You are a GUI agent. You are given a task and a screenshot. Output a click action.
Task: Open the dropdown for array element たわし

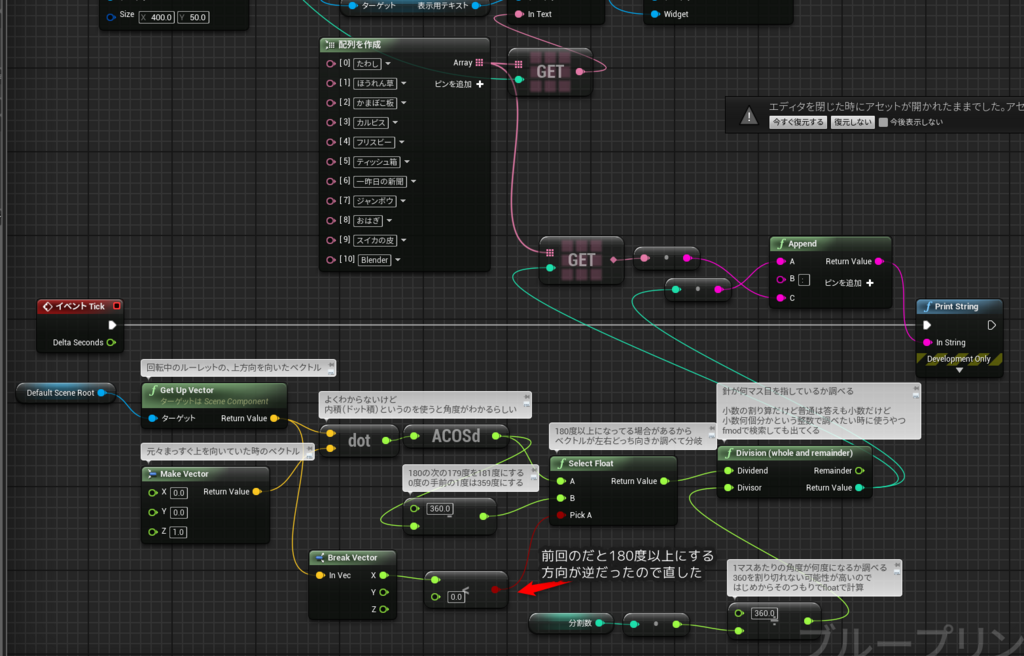point(388,64)
